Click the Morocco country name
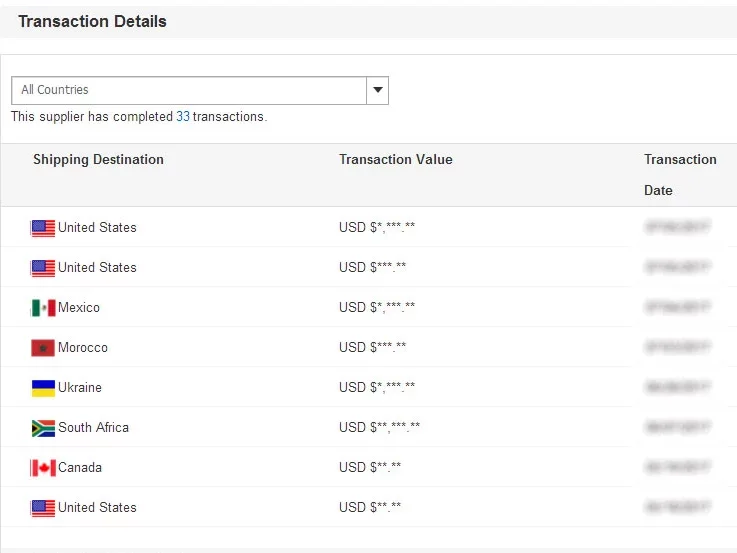Screen dimensions: 737x553 pyautogui.click(x=83, y=348)
